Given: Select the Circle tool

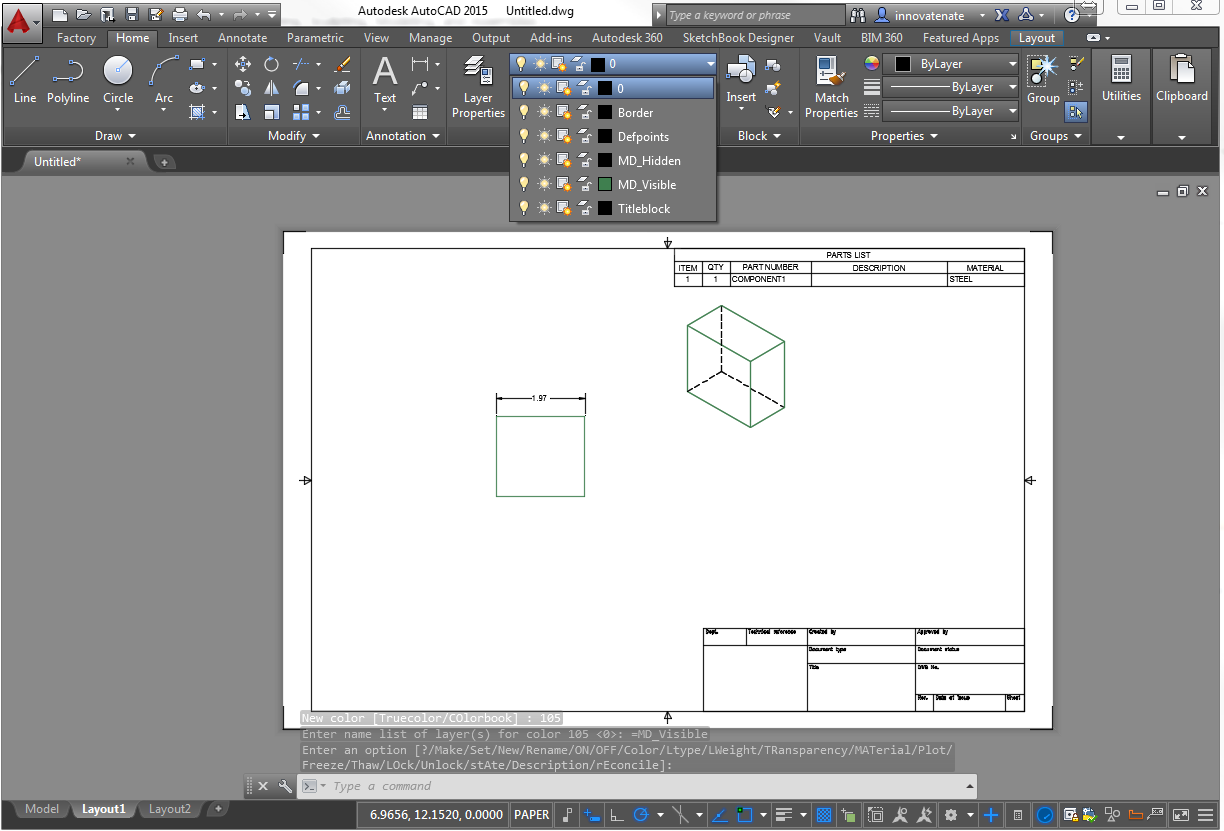Looking at the screenshot, I should (x=118, y=80).
